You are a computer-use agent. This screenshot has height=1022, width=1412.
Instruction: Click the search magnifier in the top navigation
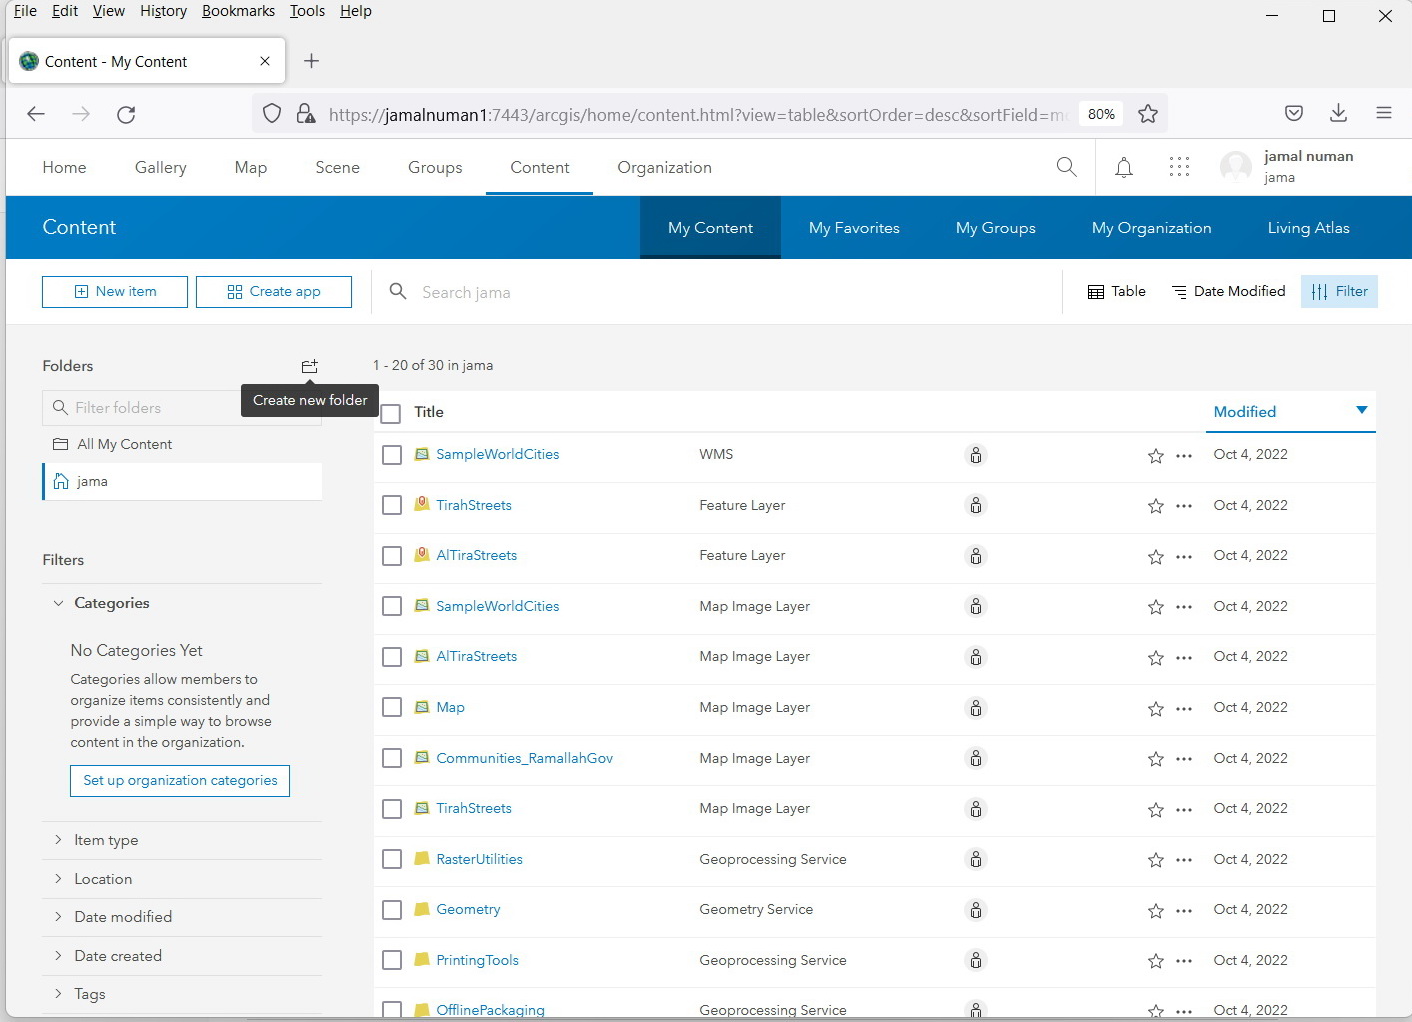pyautogui.click(x=1066, y=167)
